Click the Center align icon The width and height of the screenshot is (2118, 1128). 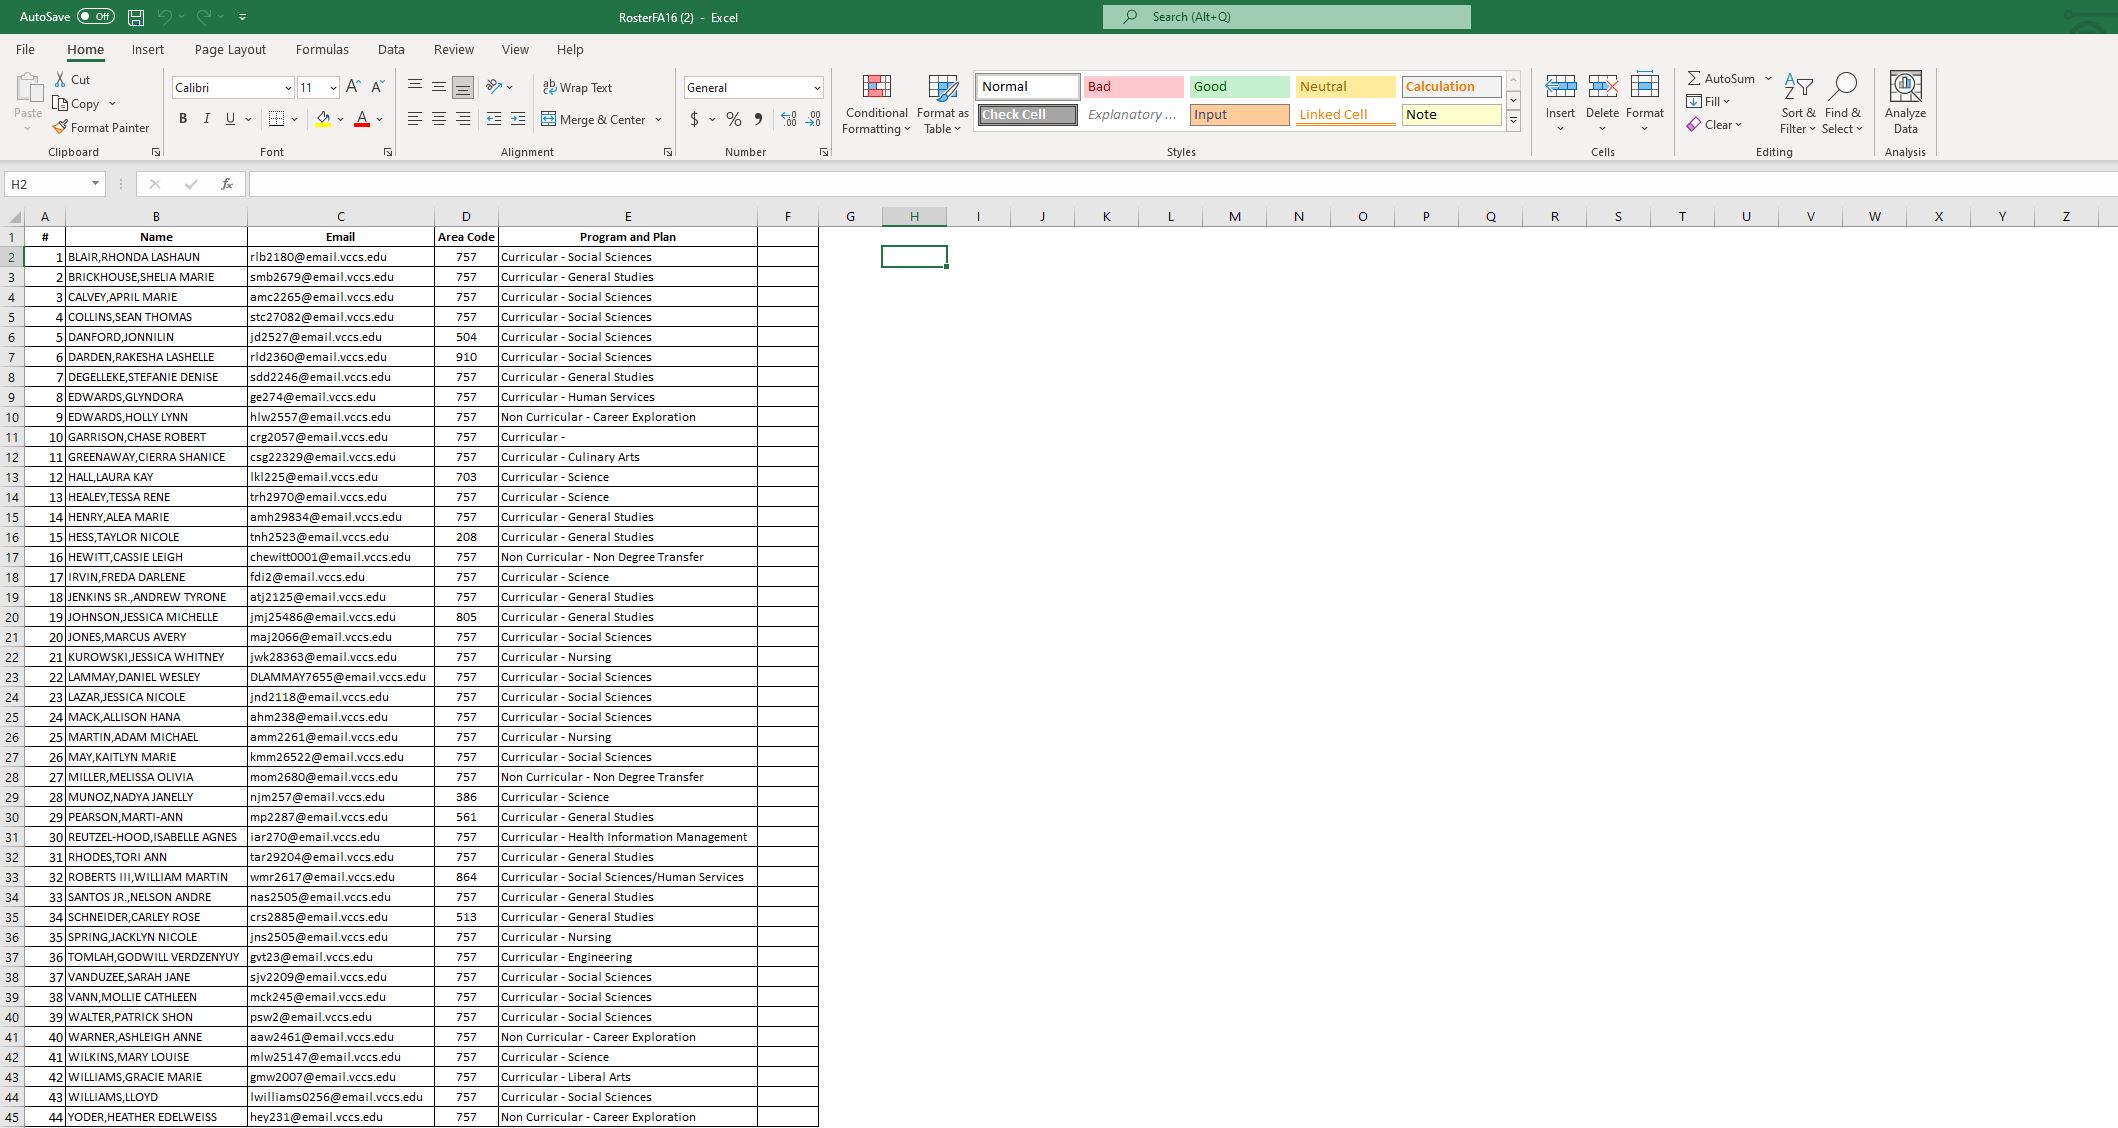tap(438, 119)
